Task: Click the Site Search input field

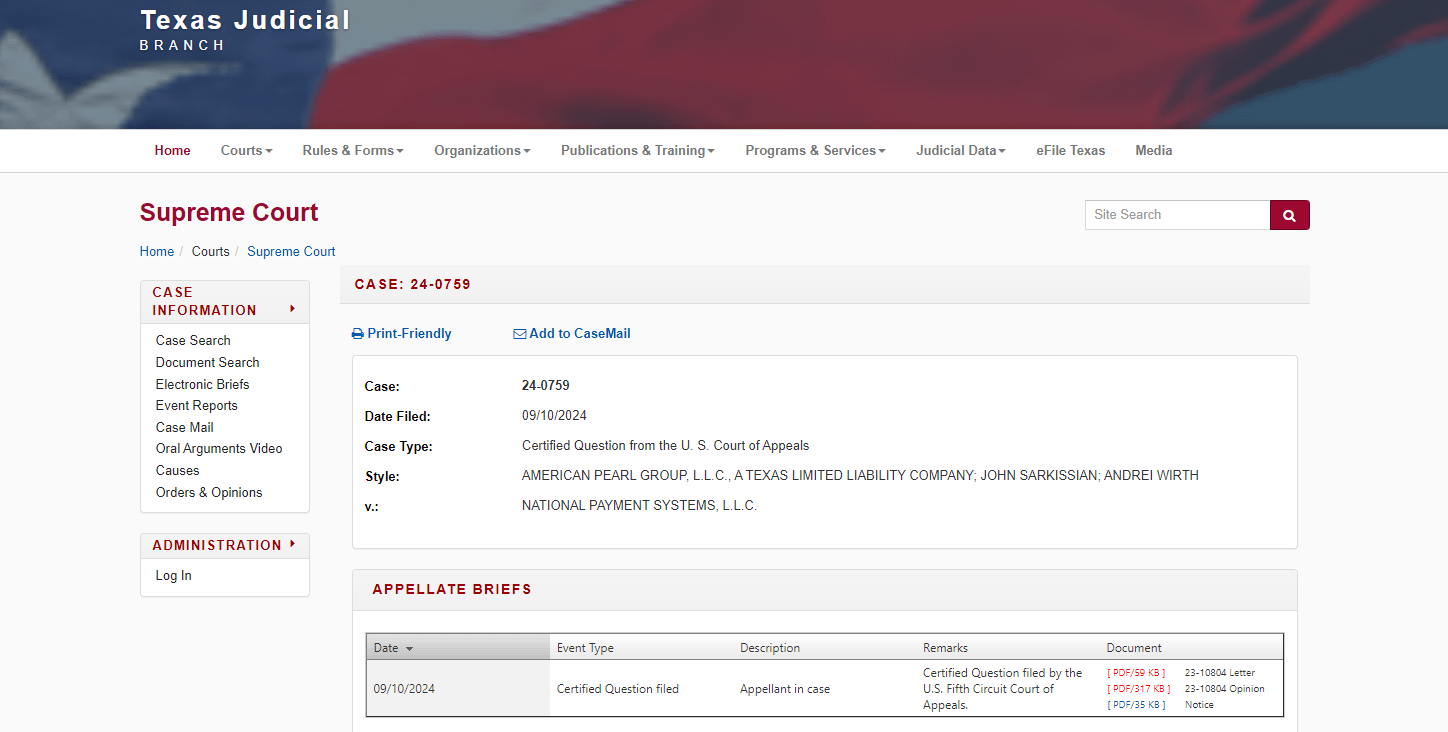Action: pos(1177,215)
